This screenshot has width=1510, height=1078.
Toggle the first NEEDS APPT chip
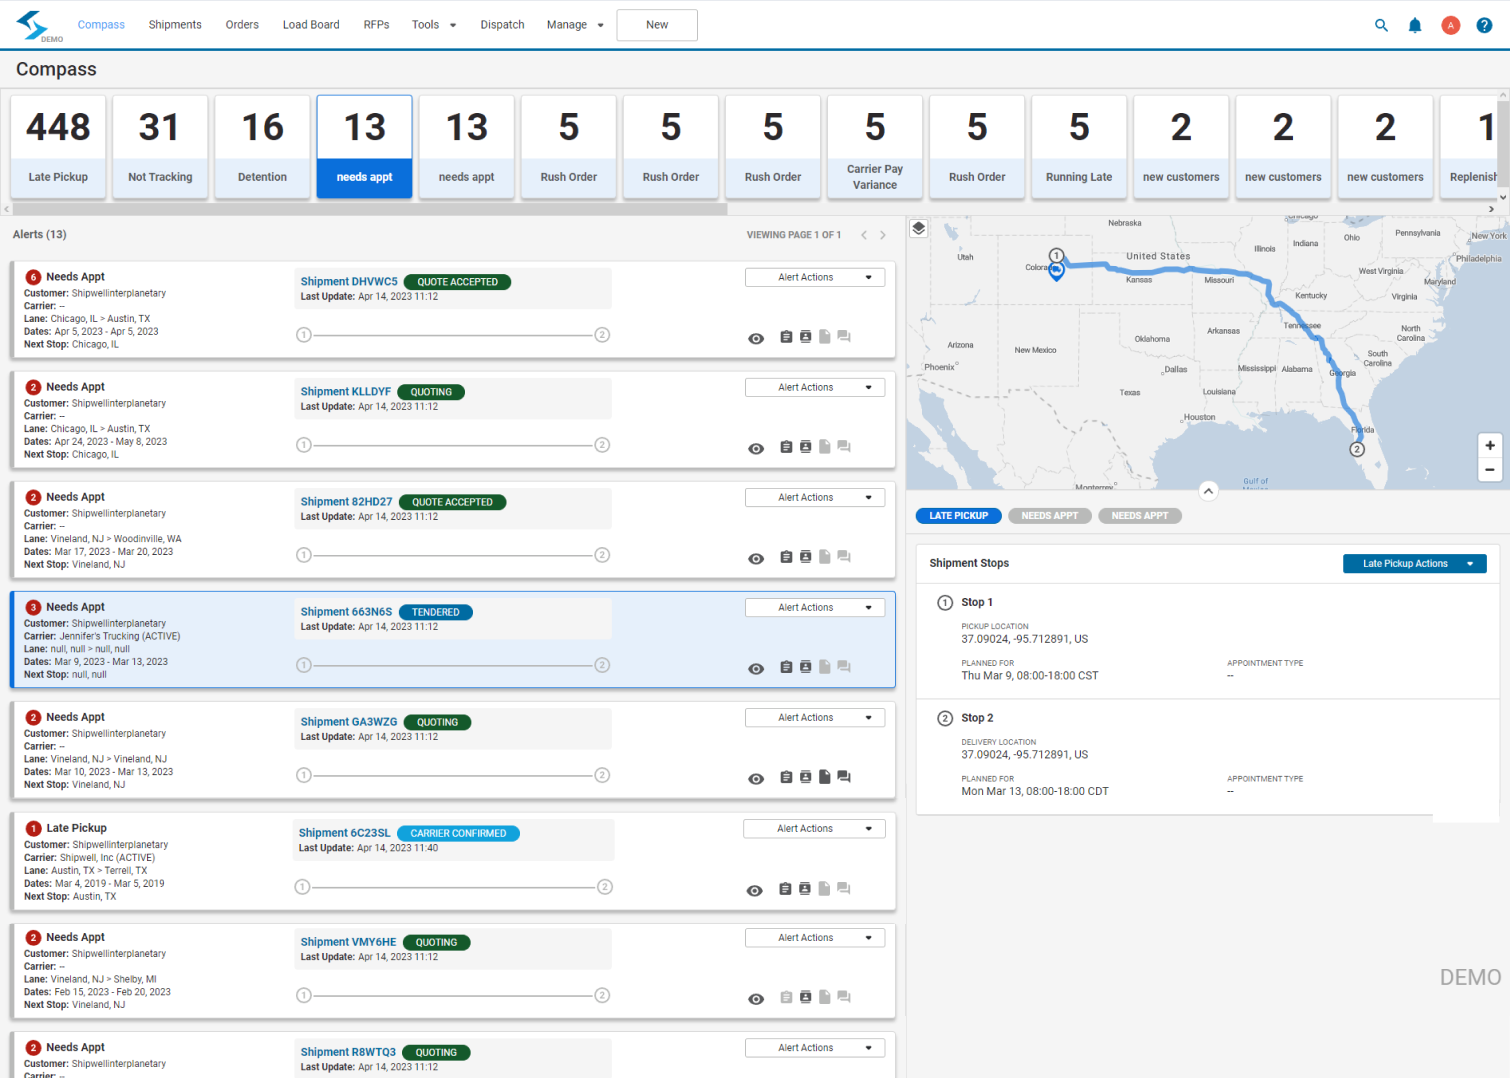pos(1049,515)
